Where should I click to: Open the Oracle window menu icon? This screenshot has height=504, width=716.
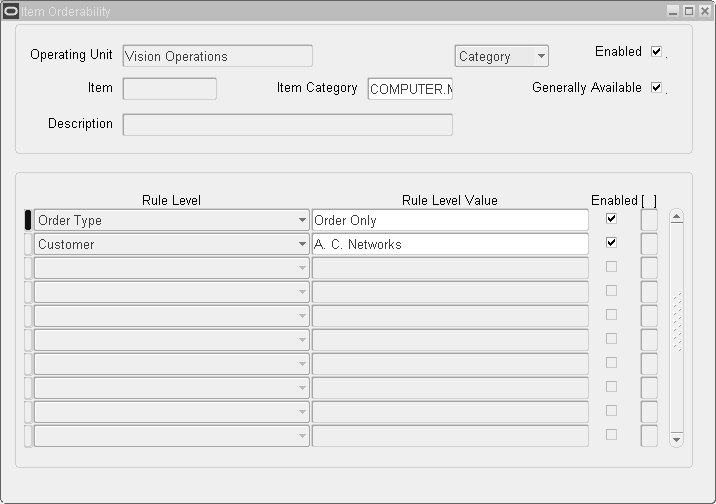(x=10, y=10)
